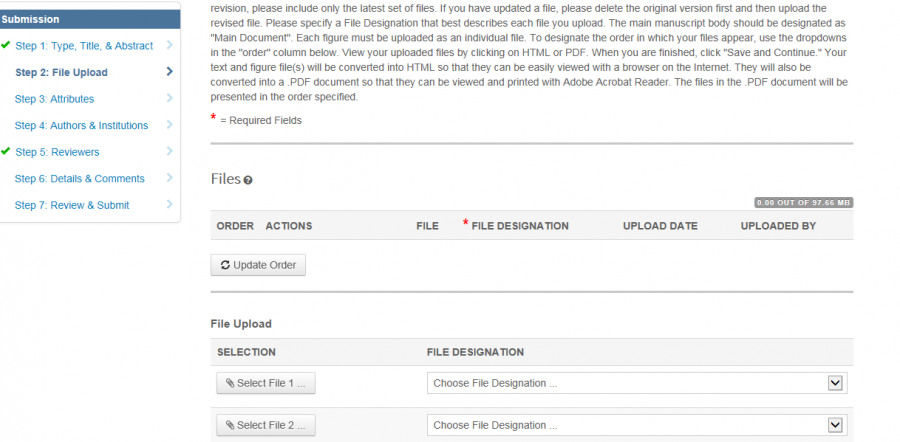
Task: Open Step 3: Attributes
Action: coord(54,99)
